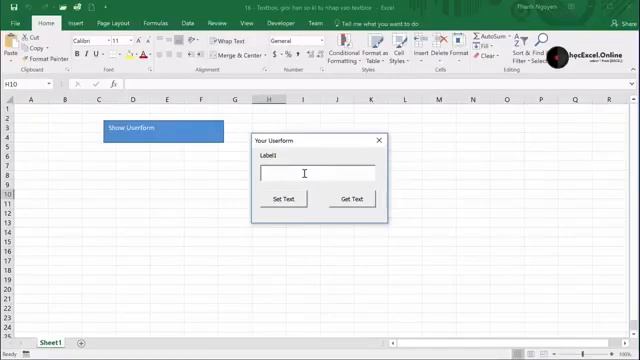640x360 pixels.
Task: Expand the formula bar
Action: [x=632, y=84]
